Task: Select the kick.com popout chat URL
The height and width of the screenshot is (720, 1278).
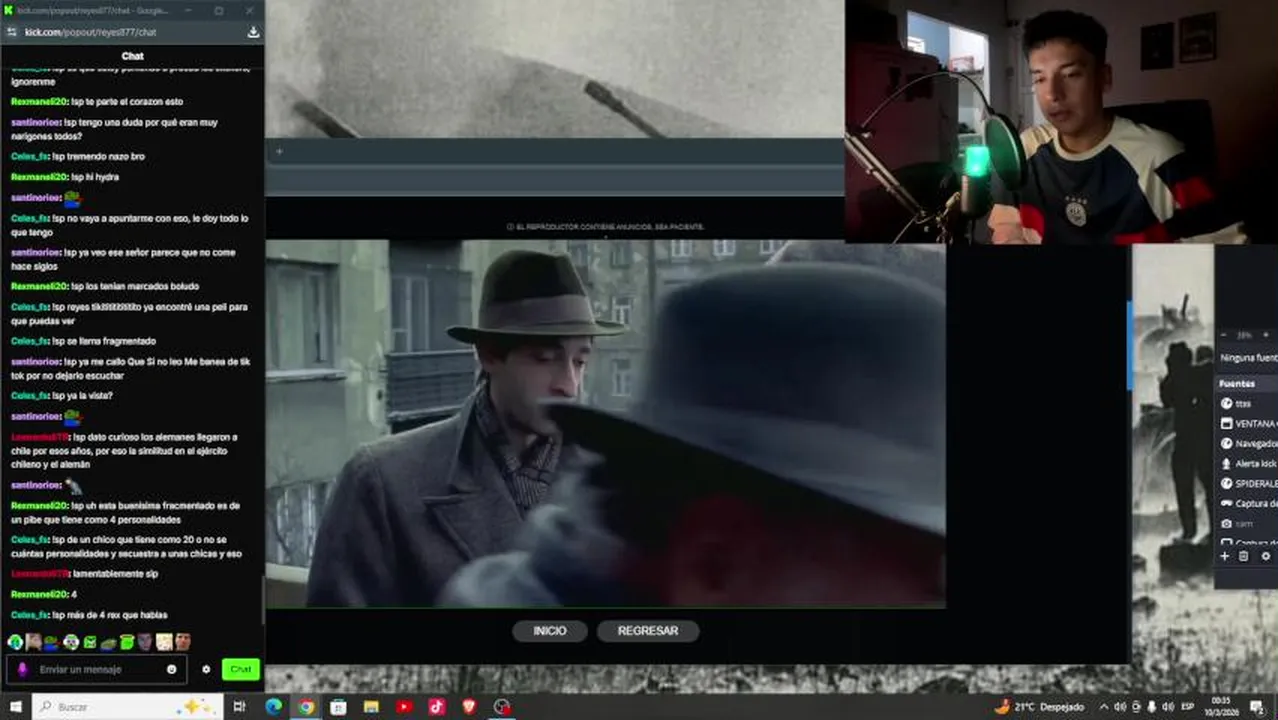Action: click(91, 32)
